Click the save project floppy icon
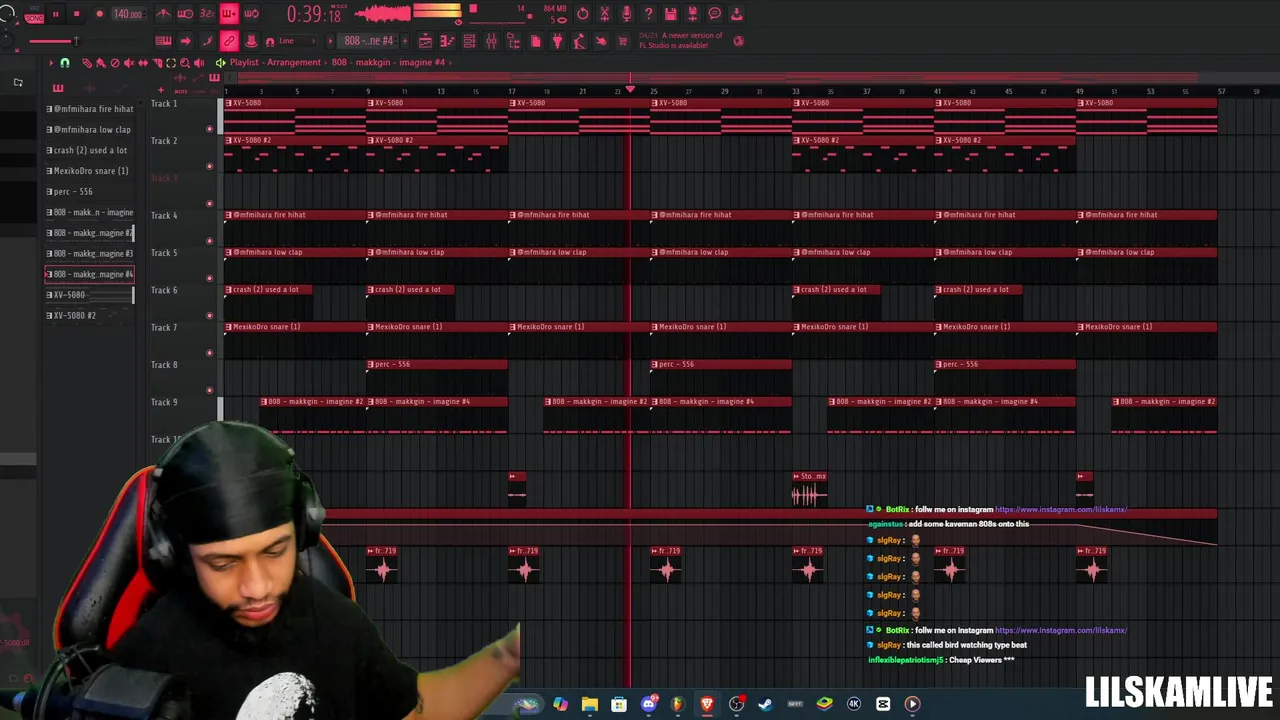The image size is (1280, 720). click(670, 14)
